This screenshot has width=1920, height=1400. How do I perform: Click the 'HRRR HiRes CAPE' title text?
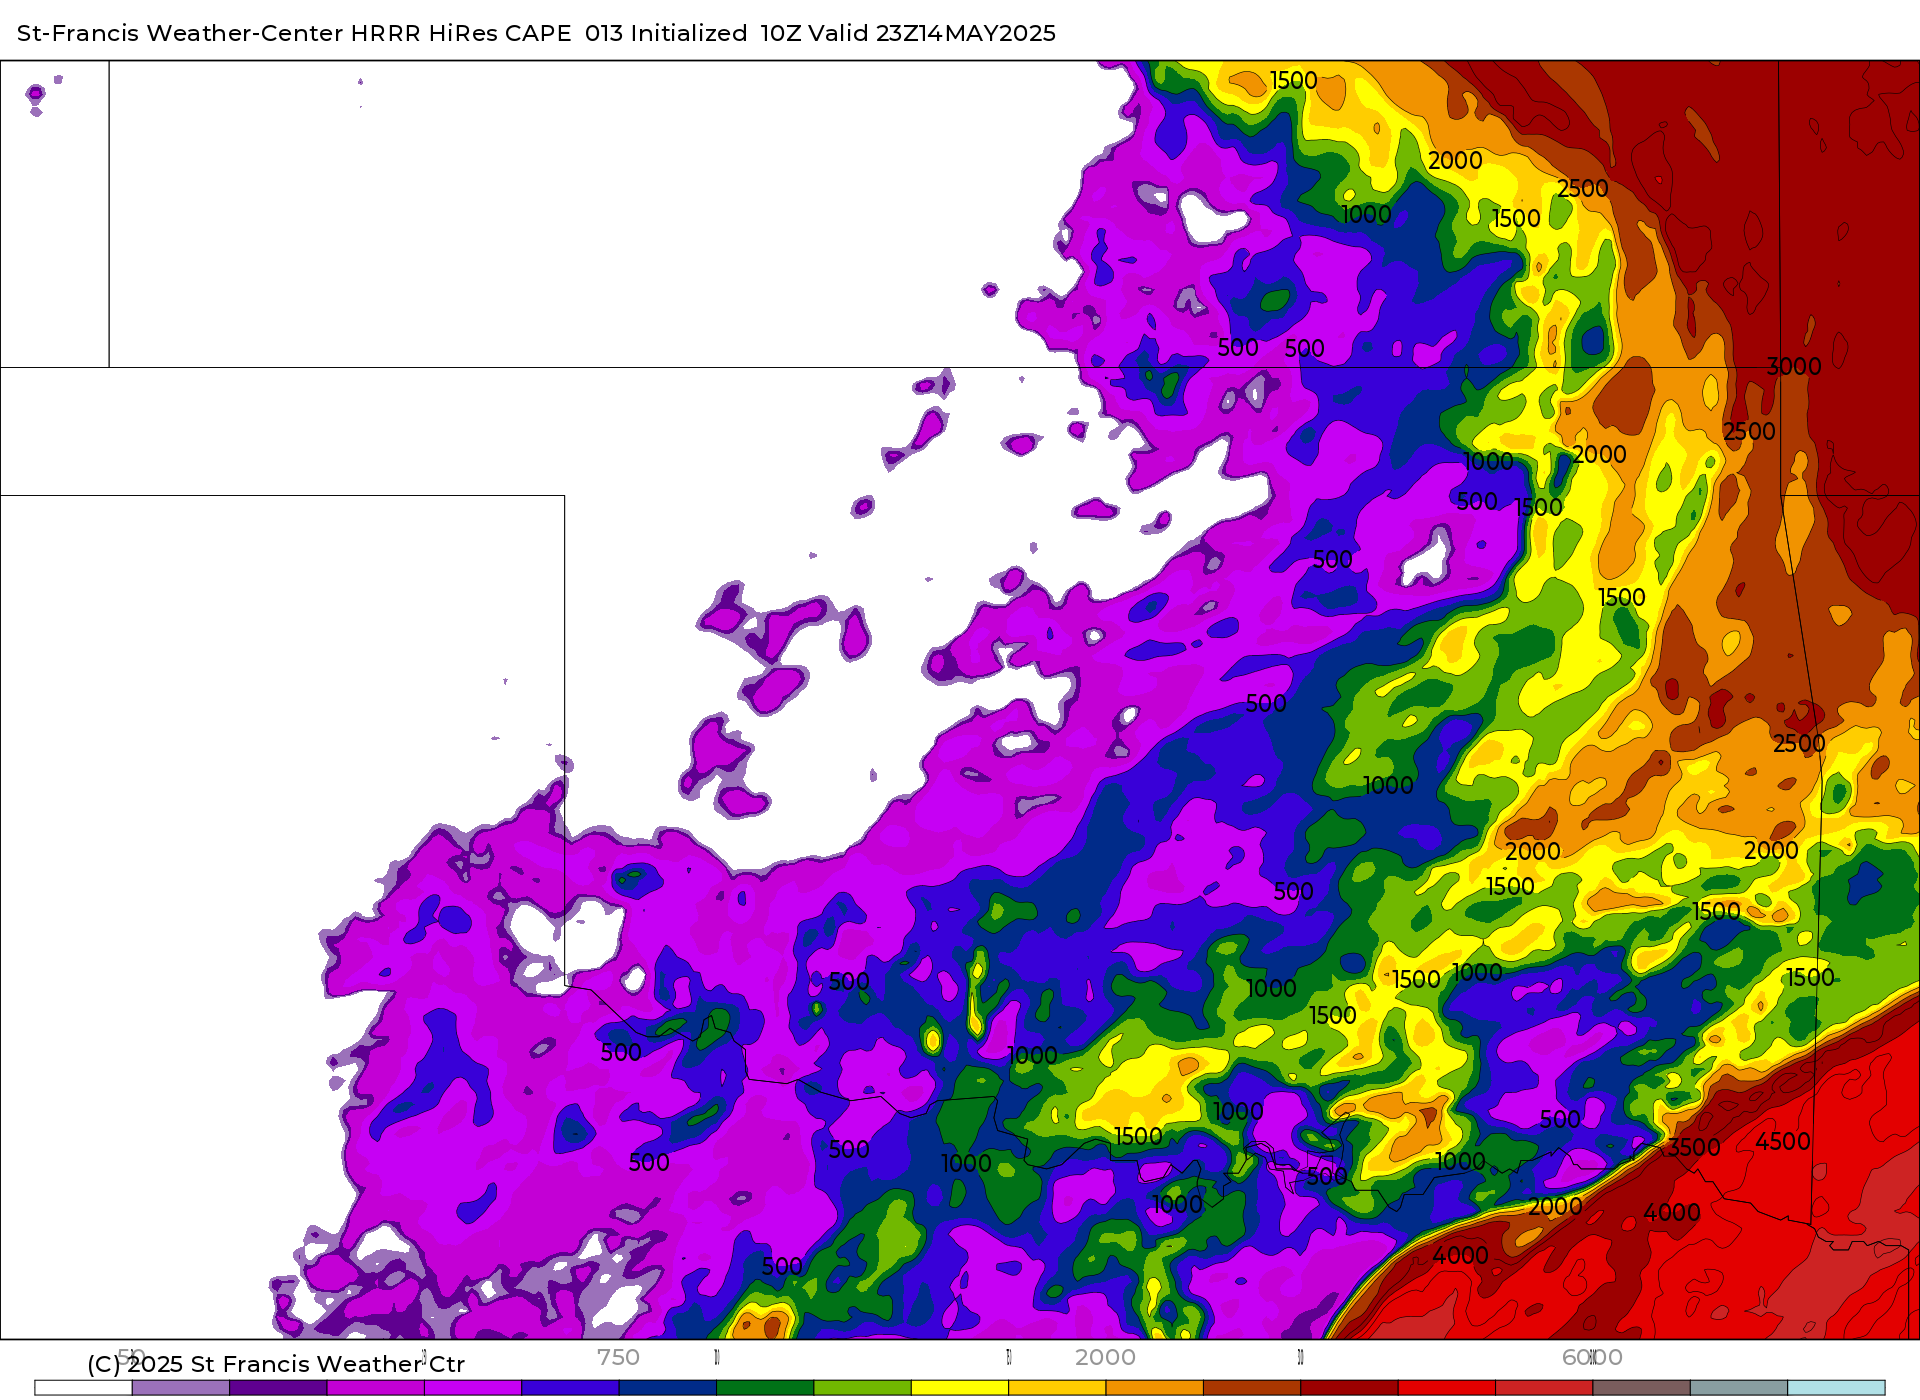point(461,33)
